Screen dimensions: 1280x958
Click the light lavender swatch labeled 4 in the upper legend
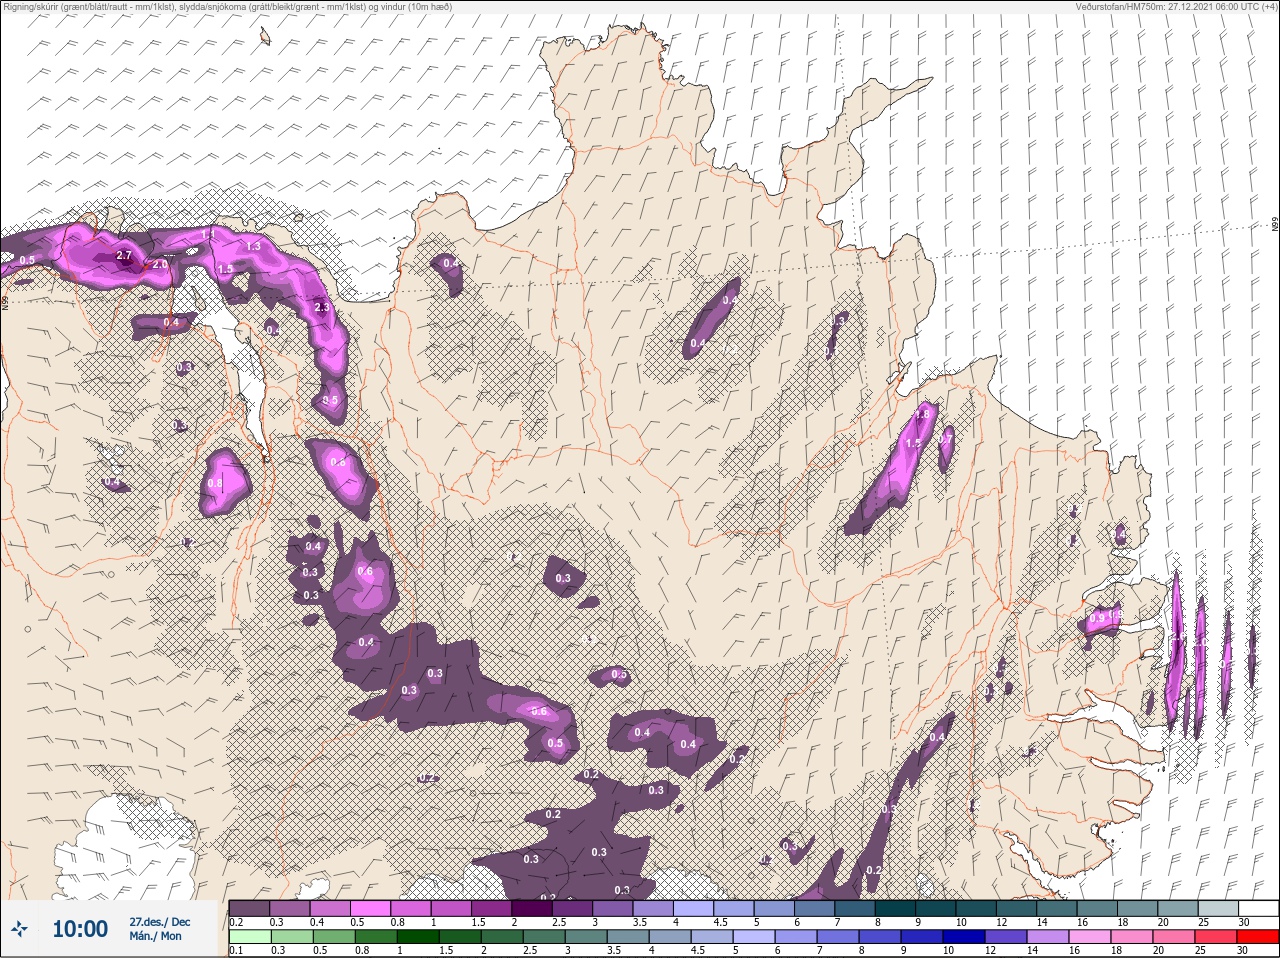(693, 908)
